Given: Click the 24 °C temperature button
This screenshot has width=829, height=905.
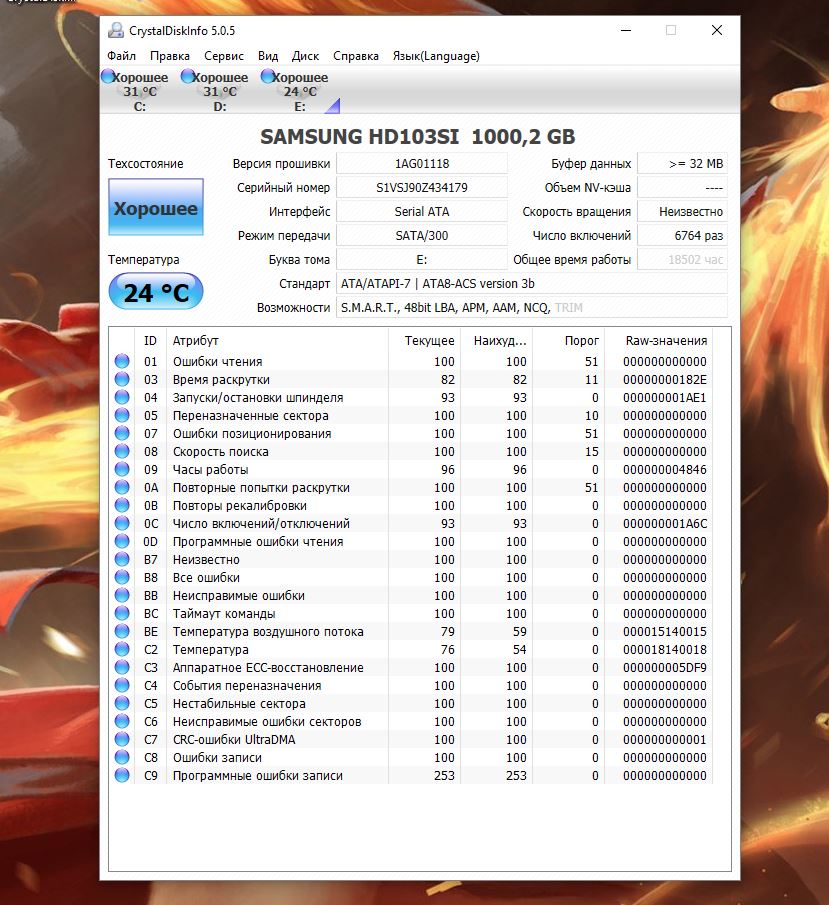Looking at the screenshot, I should (156, 291).
